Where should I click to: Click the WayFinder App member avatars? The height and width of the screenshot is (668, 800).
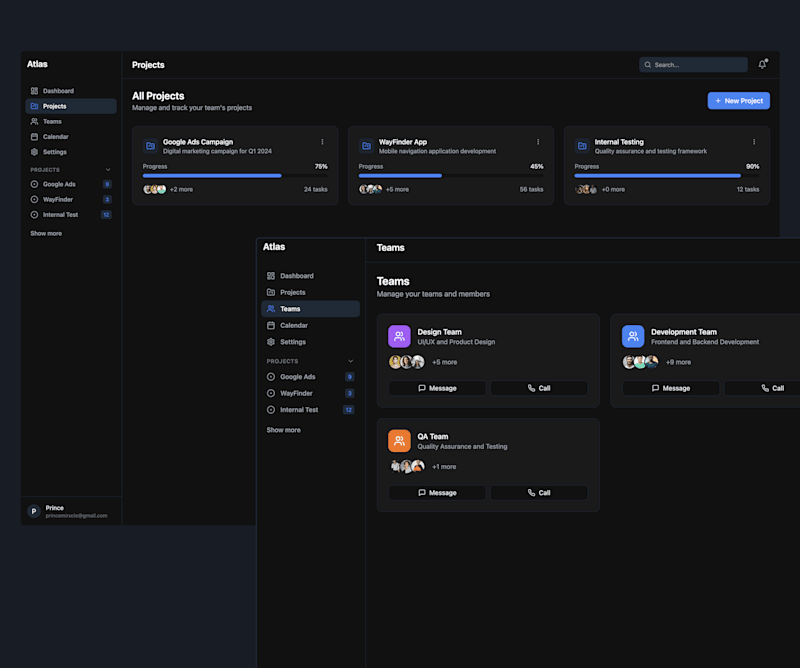(370, 189)
